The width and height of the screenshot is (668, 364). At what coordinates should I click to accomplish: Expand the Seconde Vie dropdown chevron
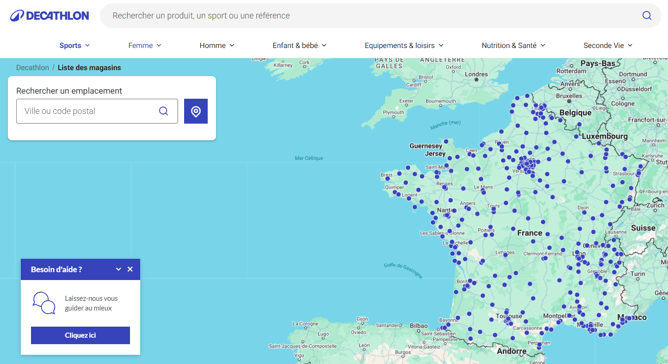pyautogui.click(x=630, y=45)
